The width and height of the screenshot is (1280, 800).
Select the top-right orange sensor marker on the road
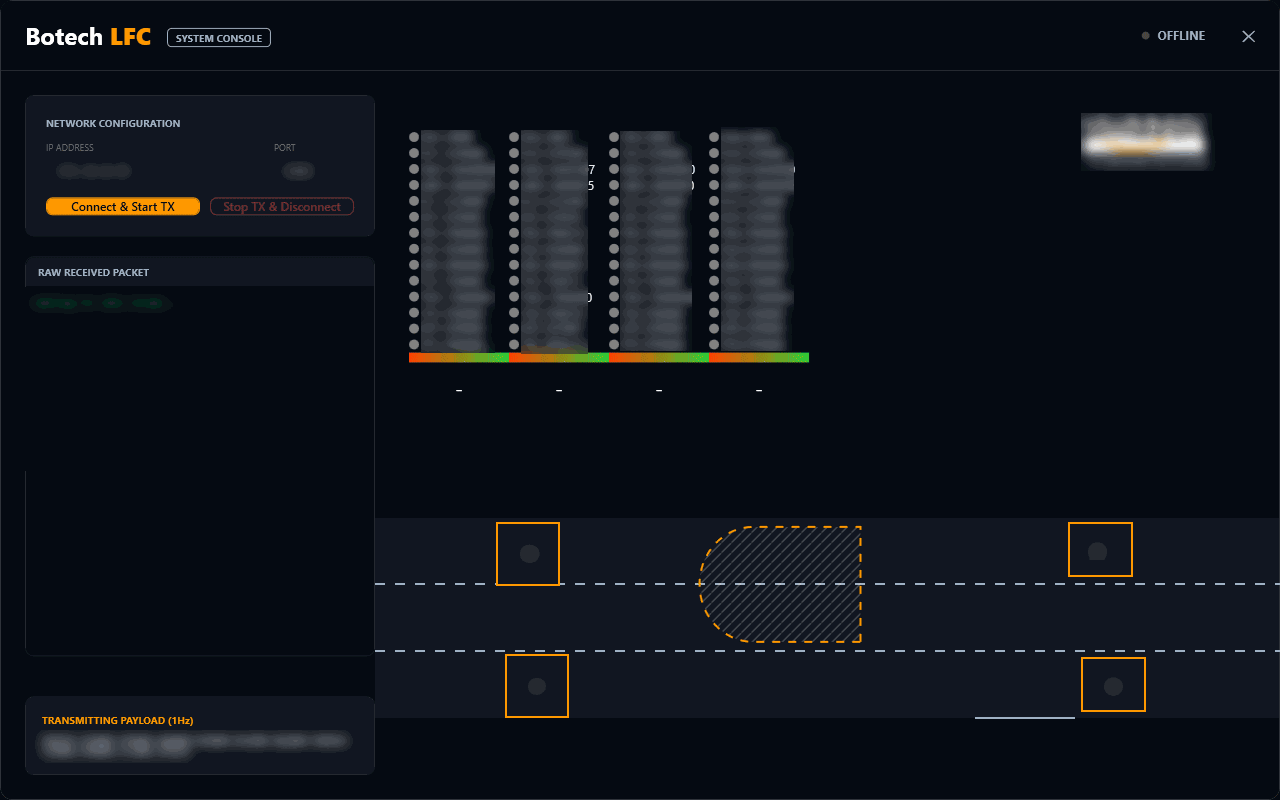pos(1100,549)
